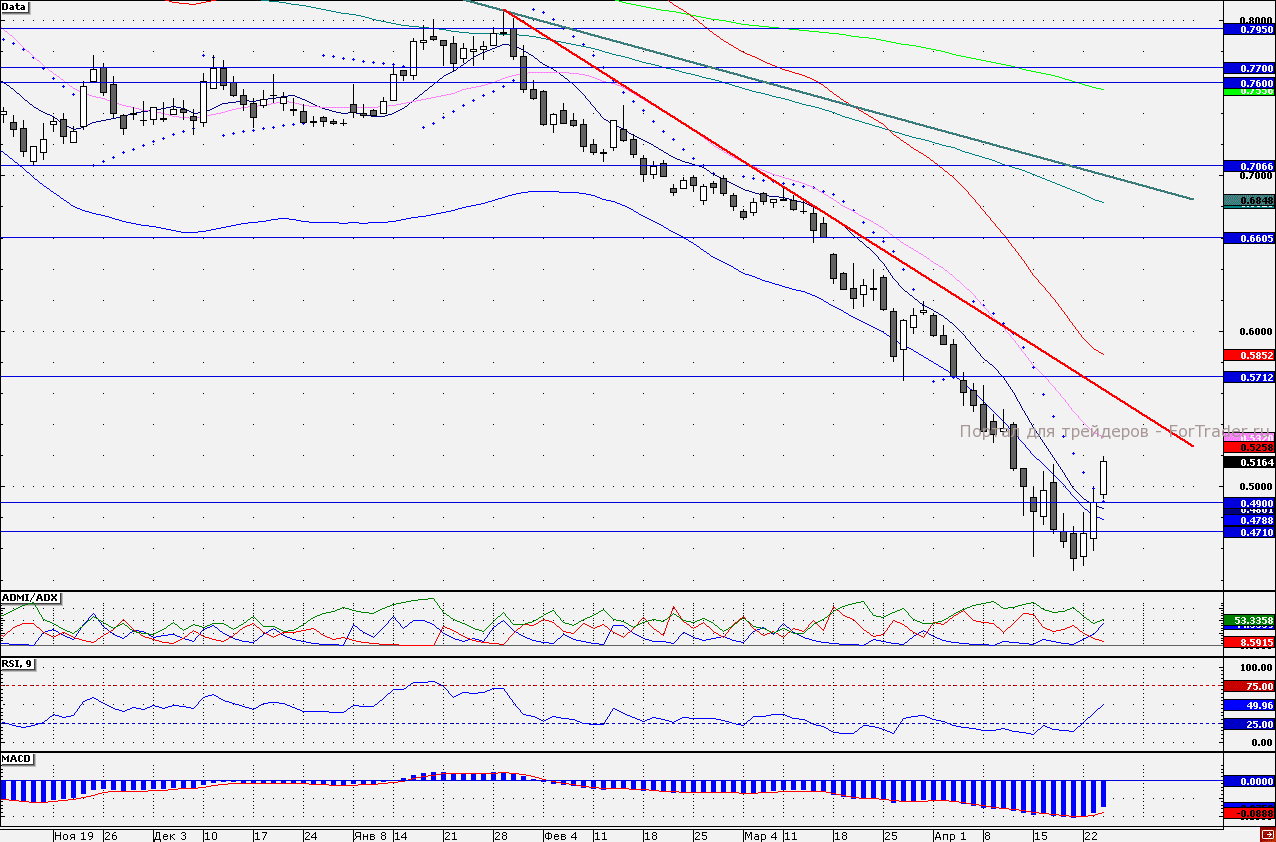Select the Data panel label
1276x842 pixels.
click(x=15, y=6)
